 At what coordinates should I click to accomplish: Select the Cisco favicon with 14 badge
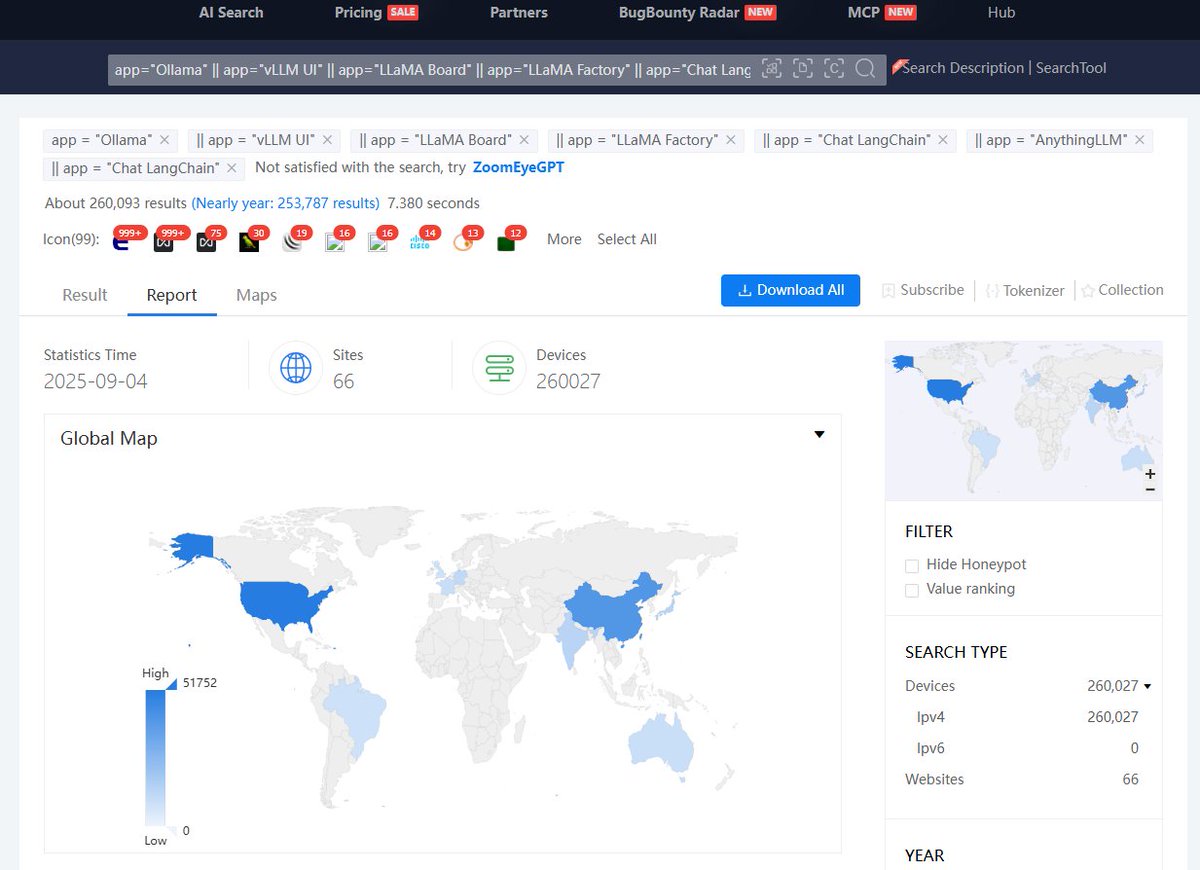(x=420, y=242)
